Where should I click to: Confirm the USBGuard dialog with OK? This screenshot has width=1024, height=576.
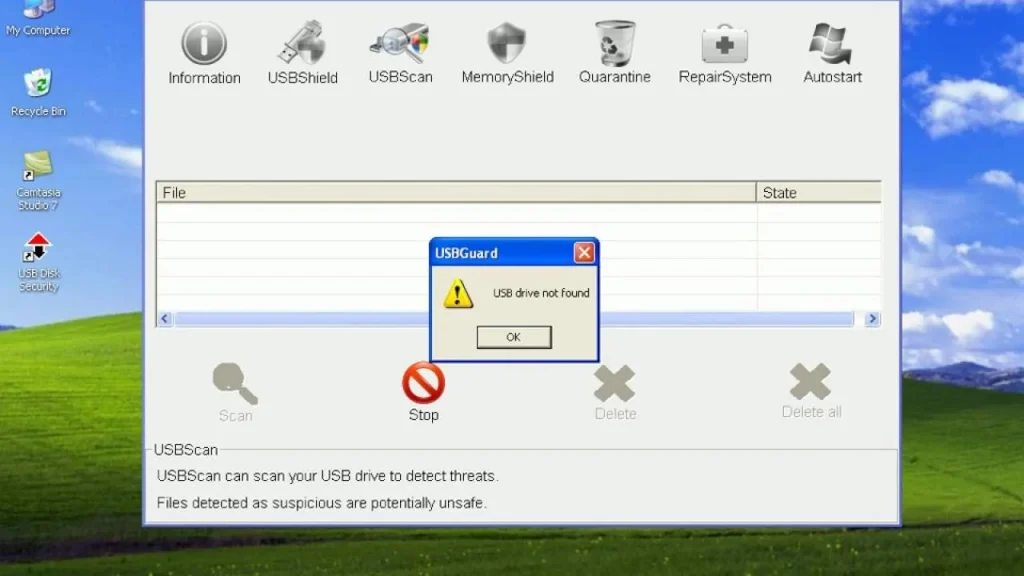tap(514, 337)
